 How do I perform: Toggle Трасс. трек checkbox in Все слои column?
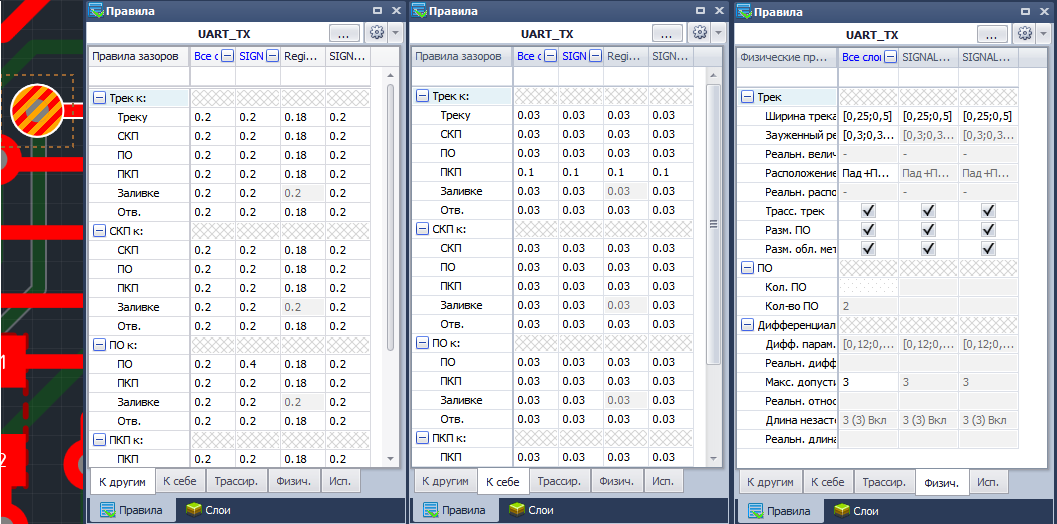pyautogui.click(x=868, y=211)
